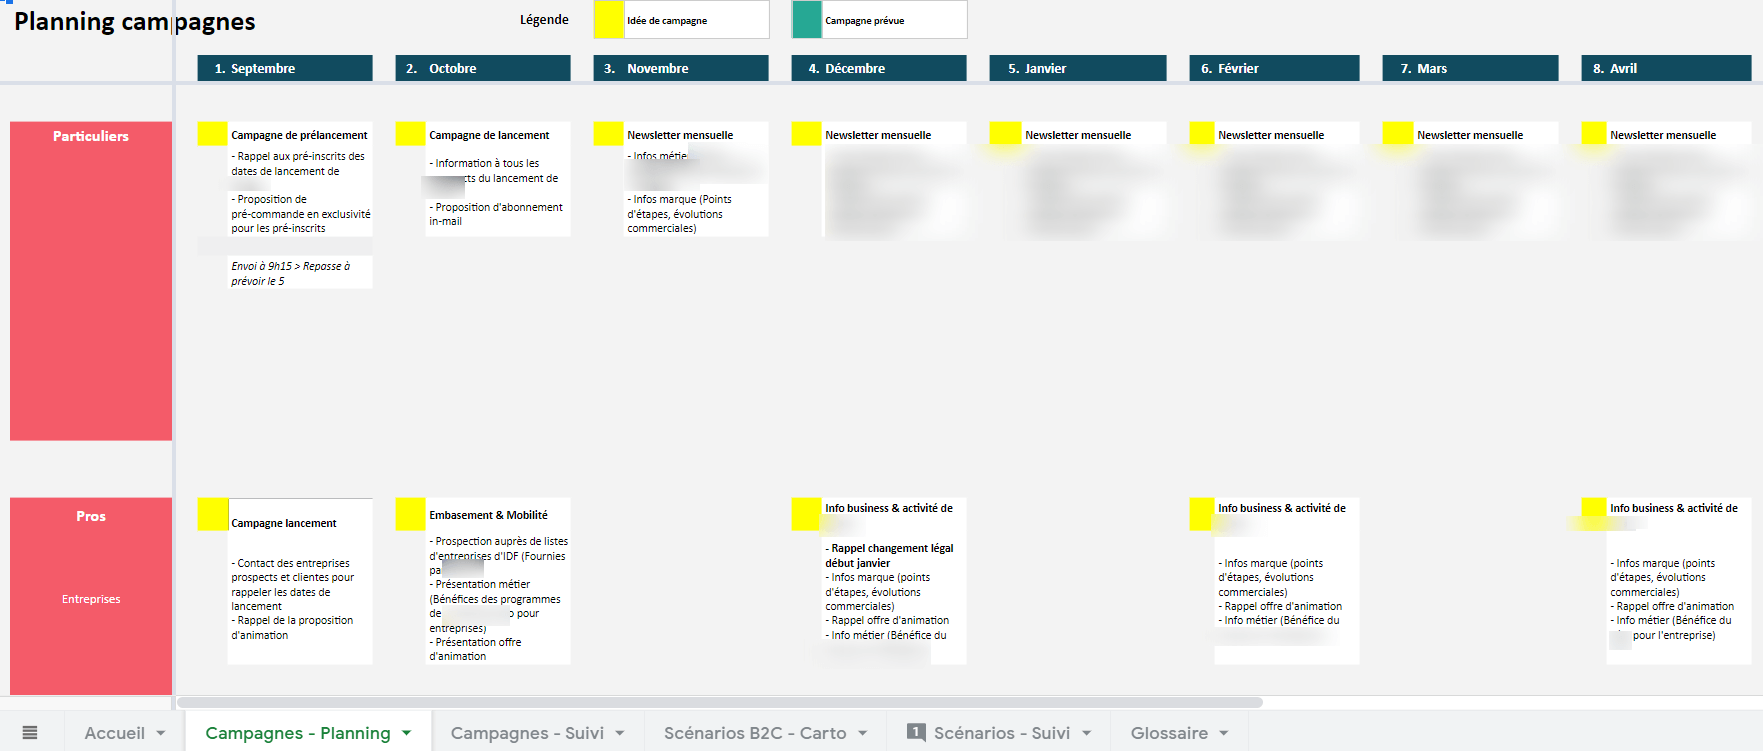This screenshot has height=751, width=1763.
Task: Select the Campagne prévue legend text
Action: [x=865, y=20]
